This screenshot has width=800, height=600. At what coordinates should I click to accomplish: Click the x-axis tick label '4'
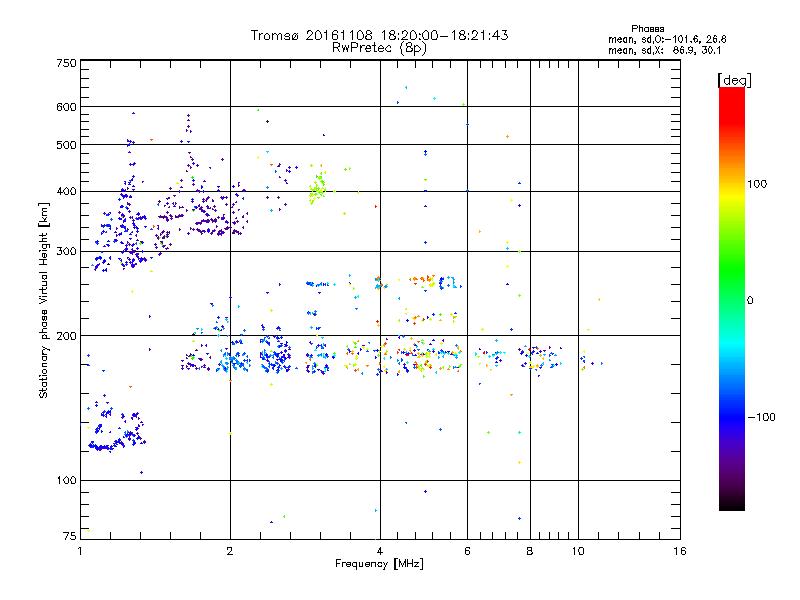click(380, 551)
